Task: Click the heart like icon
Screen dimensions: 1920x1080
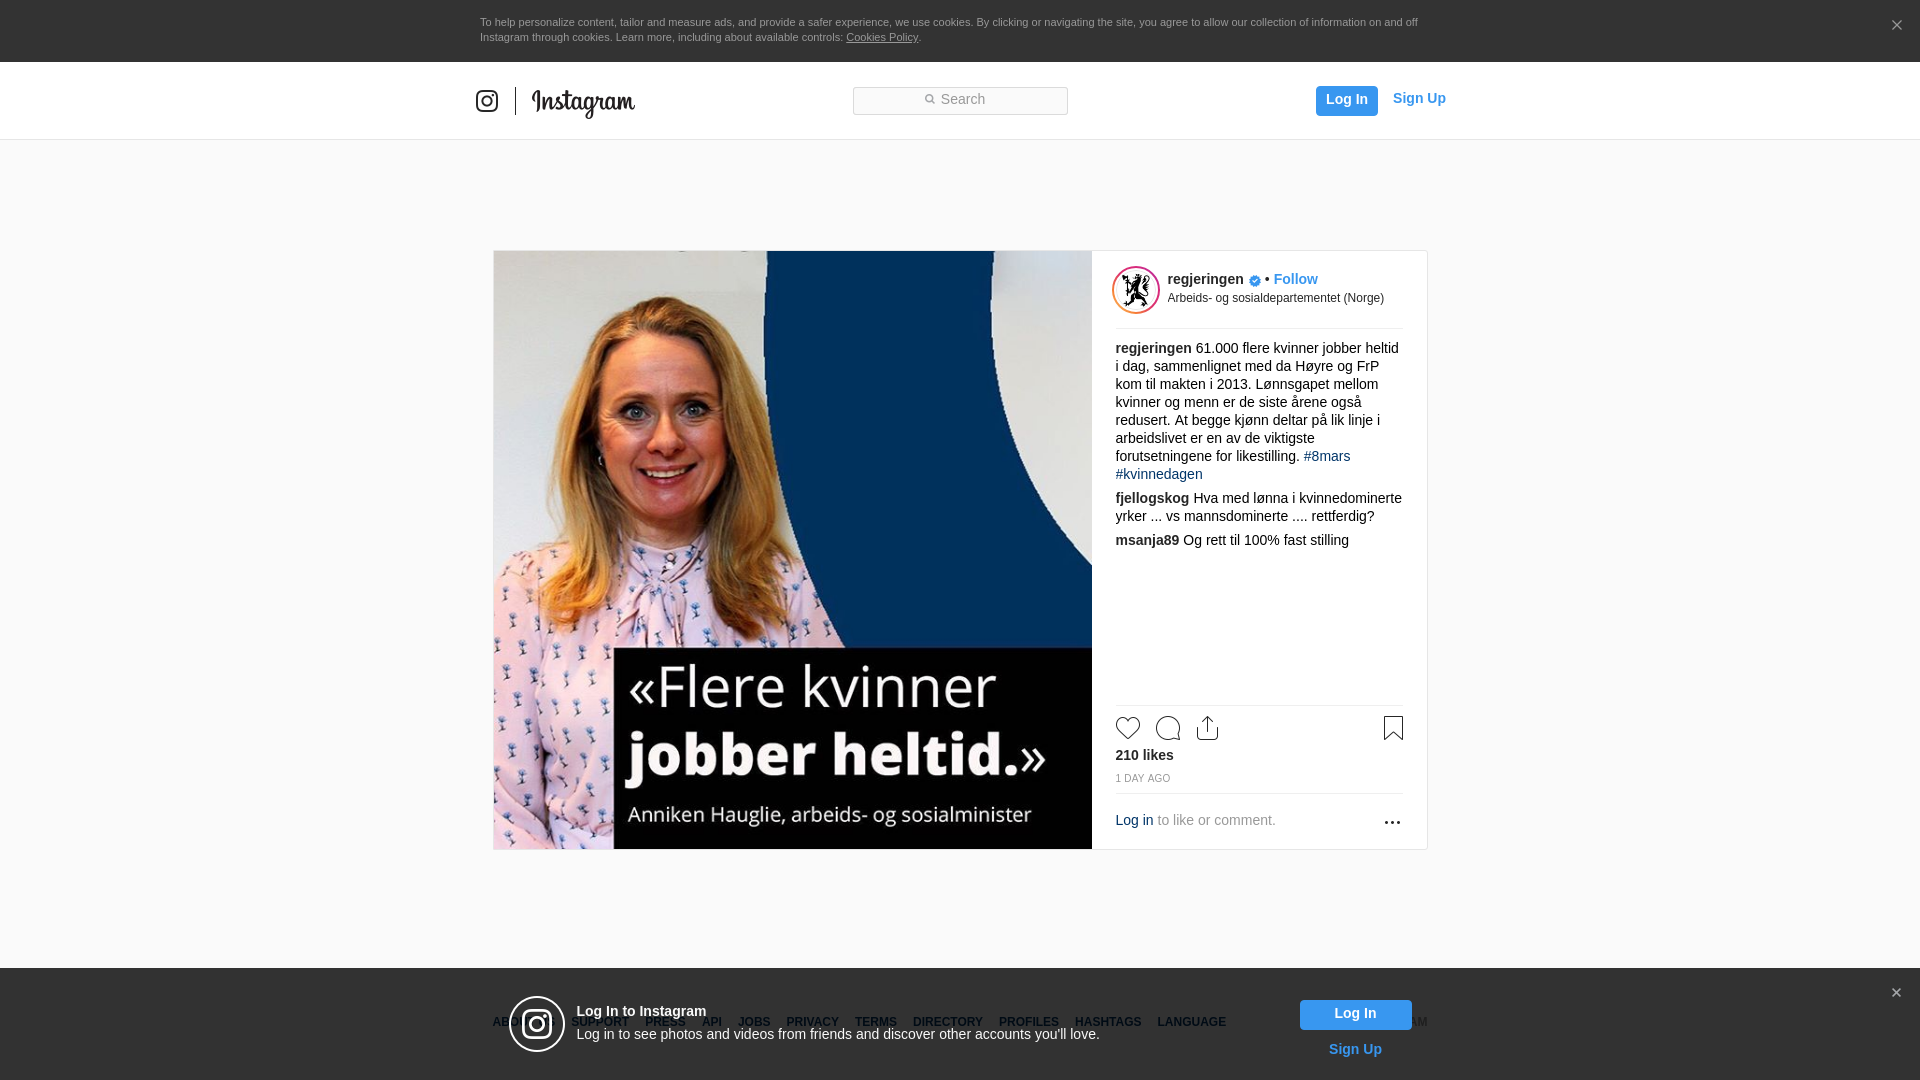Action: click(x=1127, y=728)
